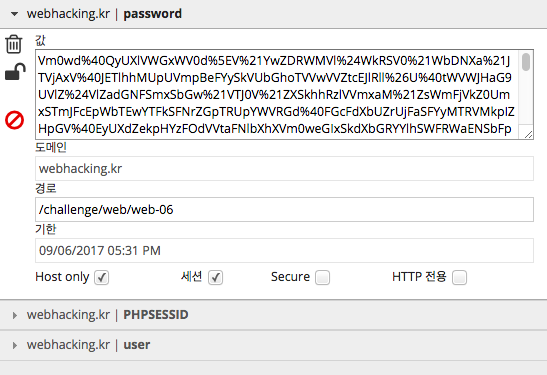Select the PHPSESSID cookie header row
Screen dimensions: 547x375
(x=274, y=315)
